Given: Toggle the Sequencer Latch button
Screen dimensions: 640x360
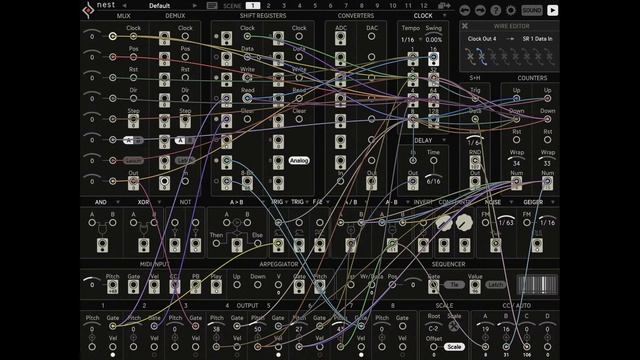Looking at the screenshot, I should pos(496,284).
